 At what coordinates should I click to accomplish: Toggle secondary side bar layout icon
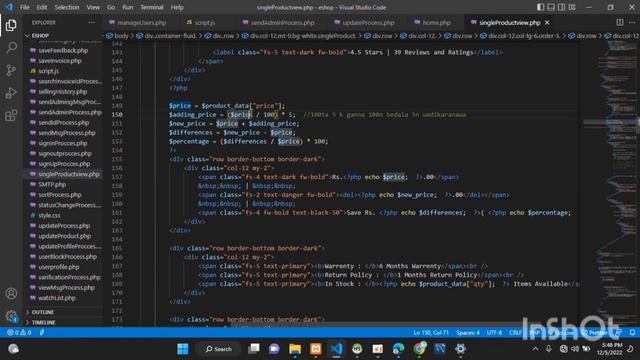(x=562, y=7)
